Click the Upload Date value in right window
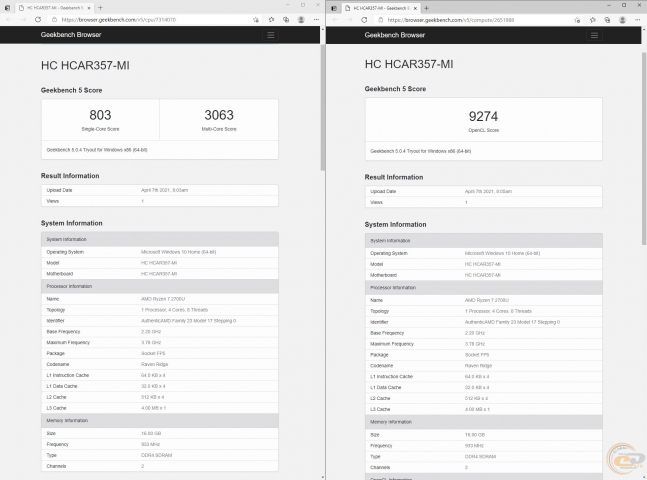Screen dimensions: 647x480 488,192
